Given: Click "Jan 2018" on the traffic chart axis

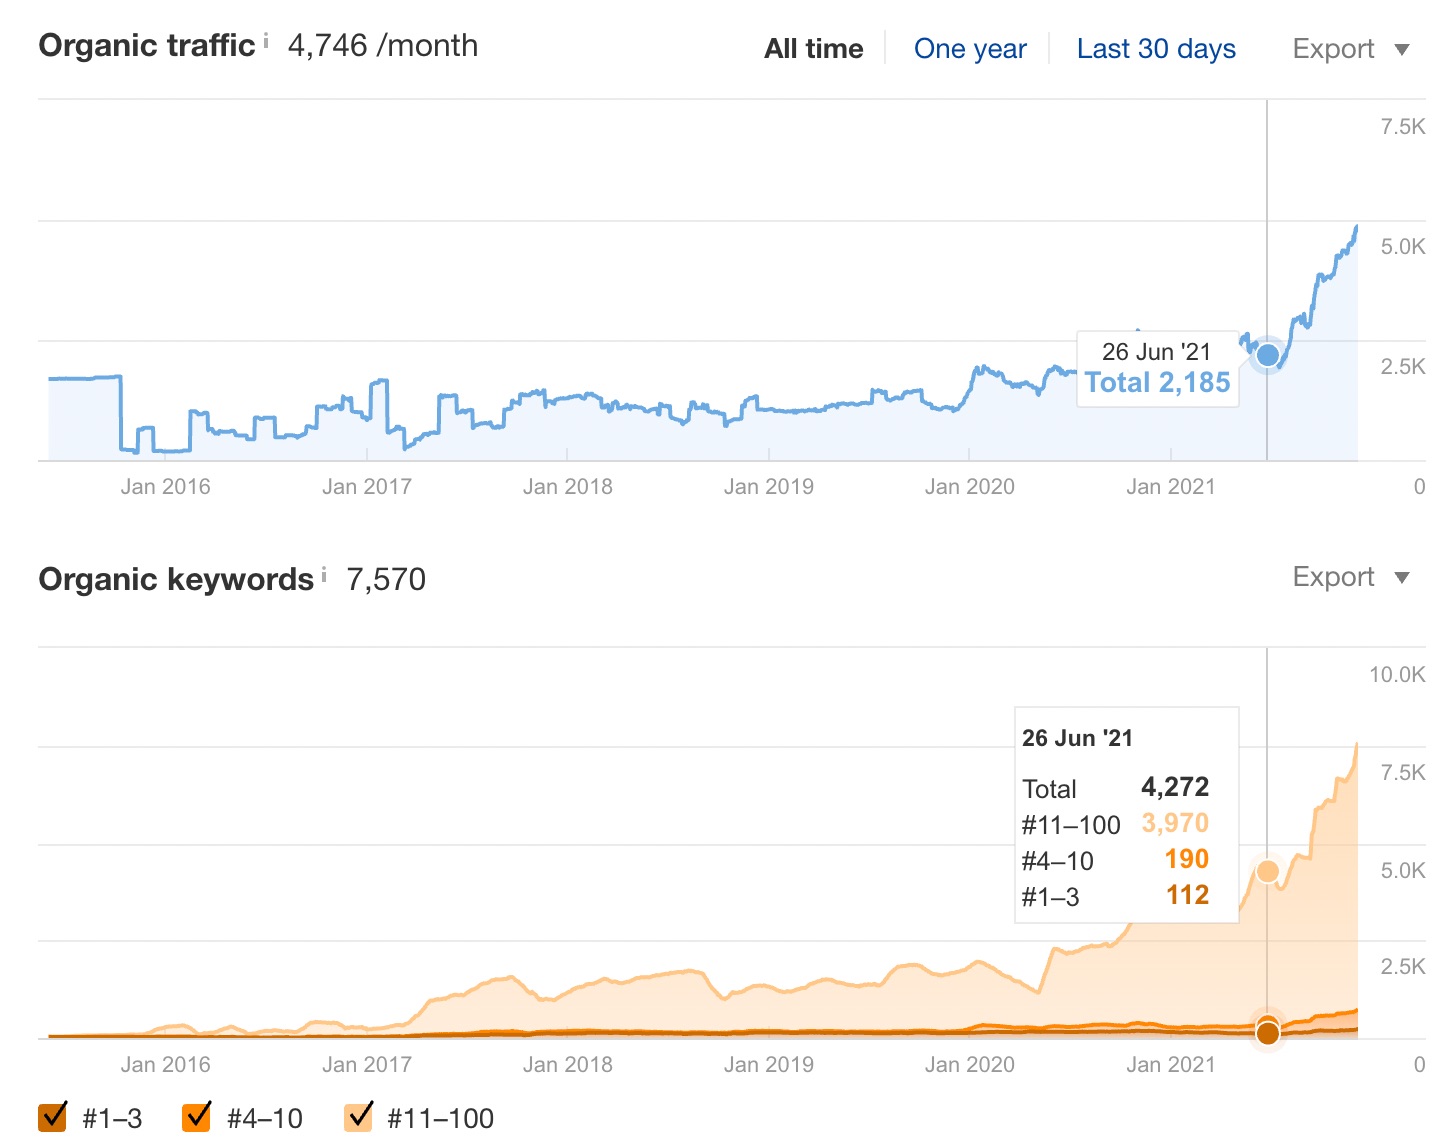Looking at the screenshot, I should [568, 487].
